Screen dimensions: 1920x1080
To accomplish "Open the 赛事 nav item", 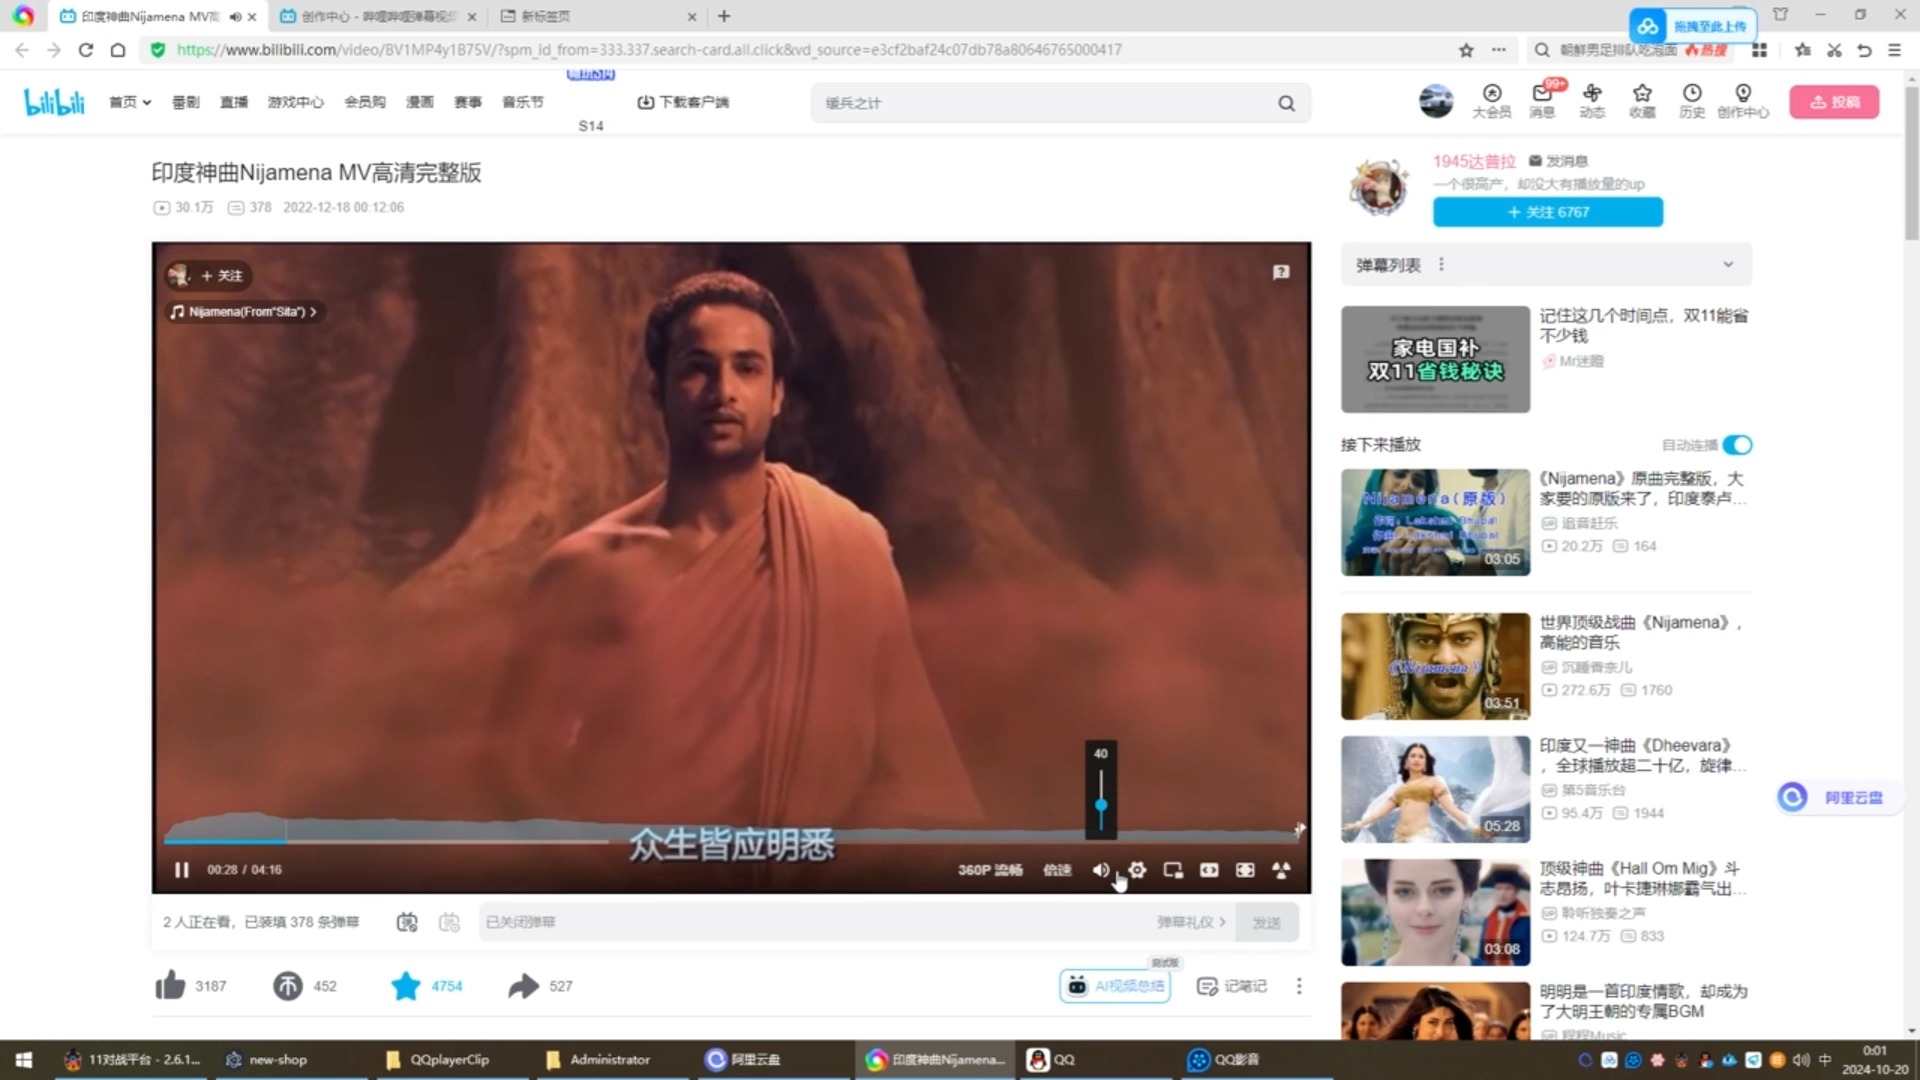I will click(x=468, y=102).
